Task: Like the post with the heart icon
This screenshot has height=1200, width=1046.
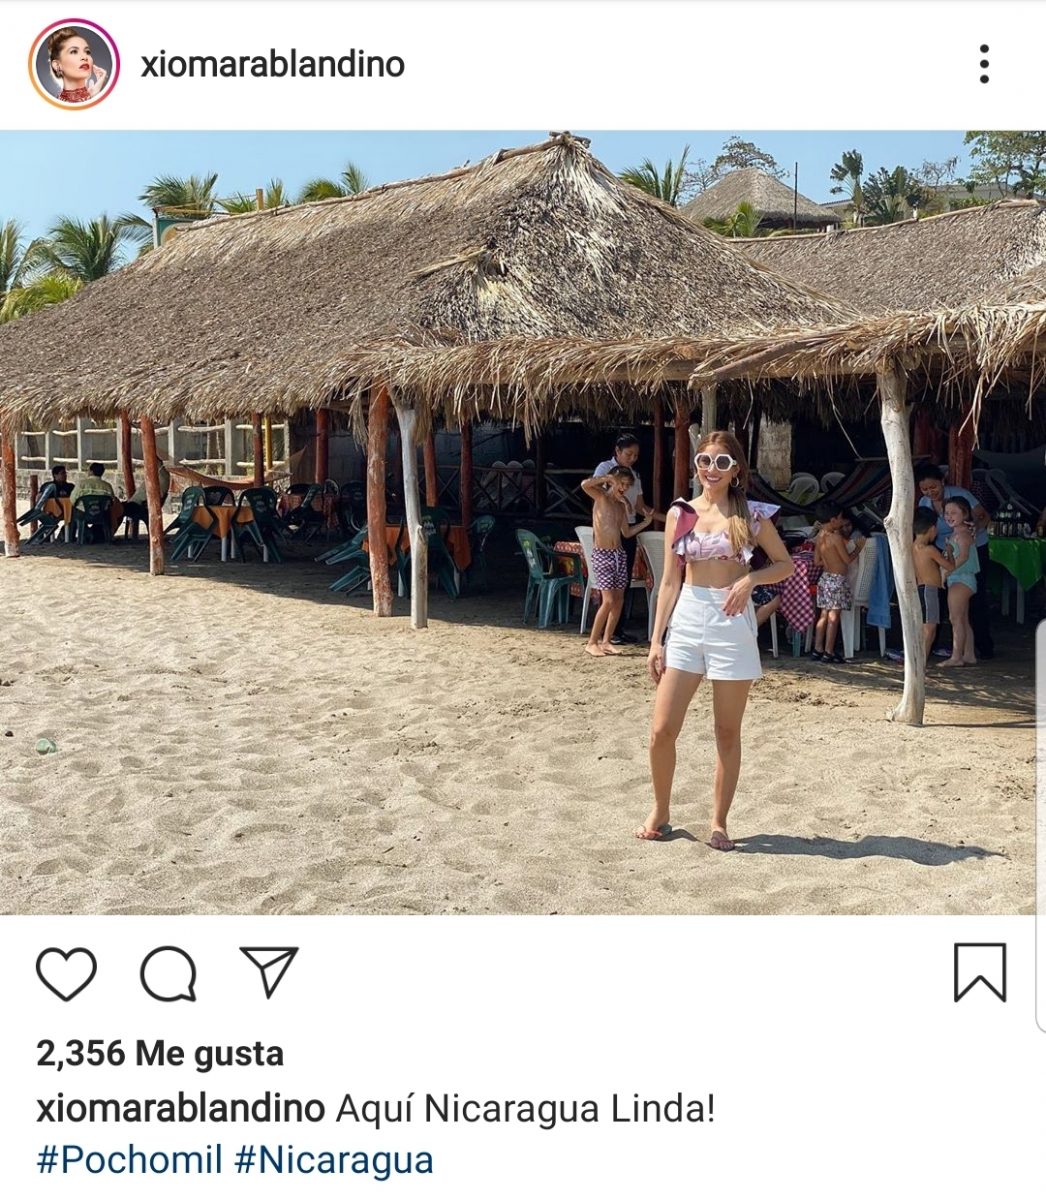Action: coord(66,973)
